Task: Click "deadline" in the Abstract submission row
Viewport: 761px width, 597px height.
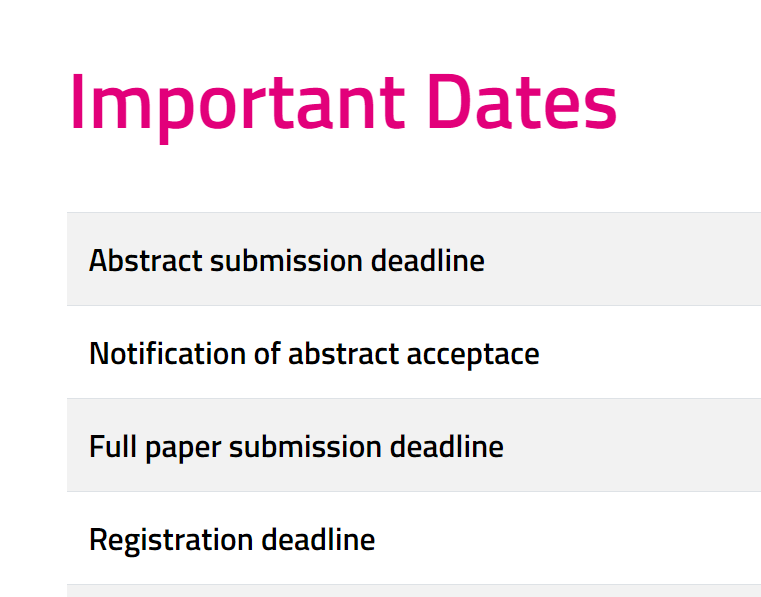Action: pyautogui.click(x=428, y=261)
